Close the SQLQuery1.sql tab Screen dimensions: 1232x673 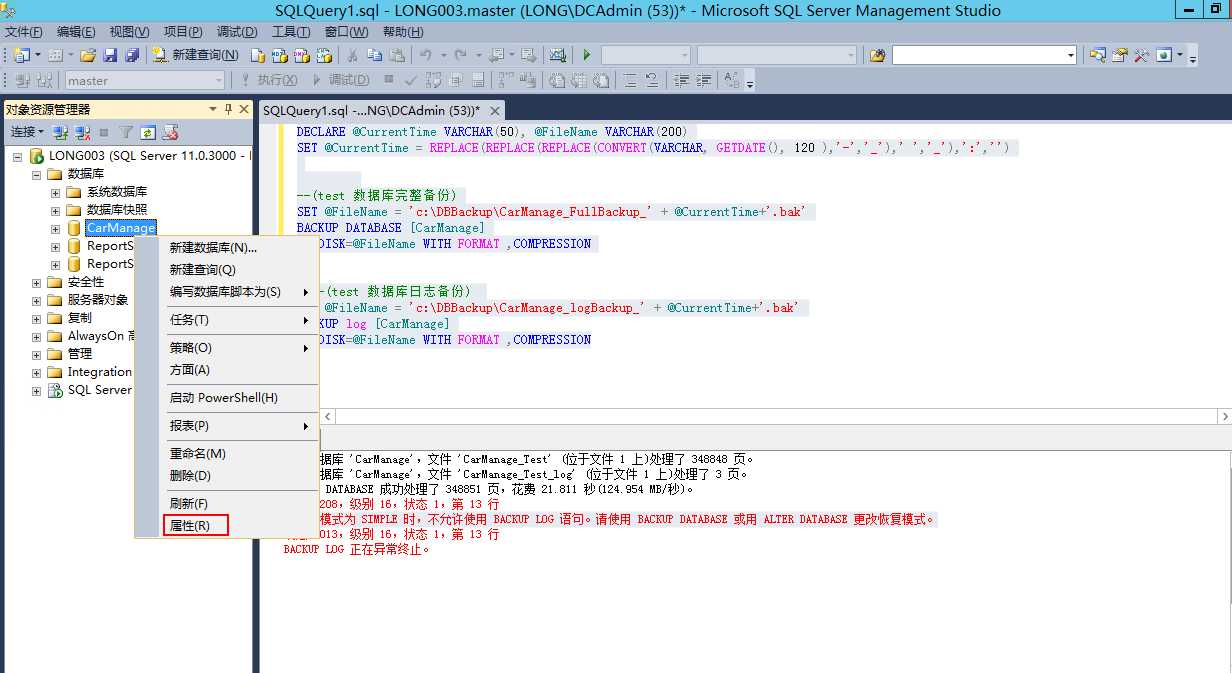pos(495,110)
